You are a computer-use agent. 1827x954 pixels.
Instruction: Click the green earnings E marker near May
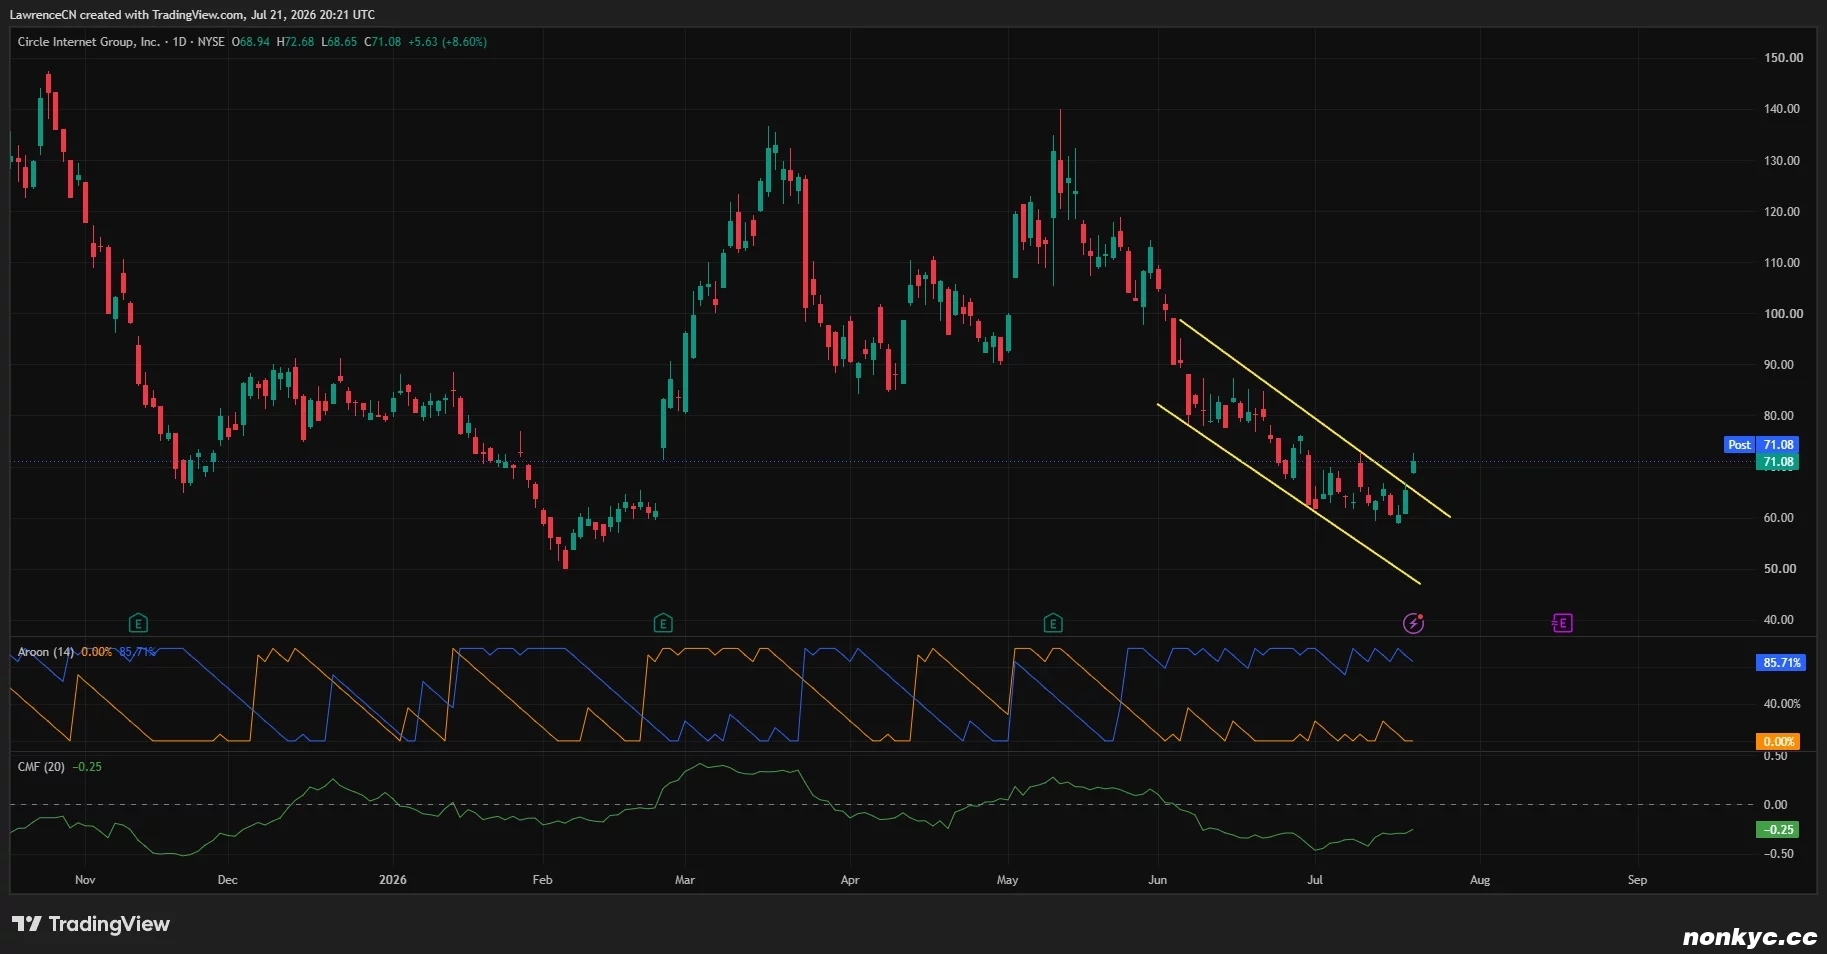pyautogui.click(x=1052, y=624)
